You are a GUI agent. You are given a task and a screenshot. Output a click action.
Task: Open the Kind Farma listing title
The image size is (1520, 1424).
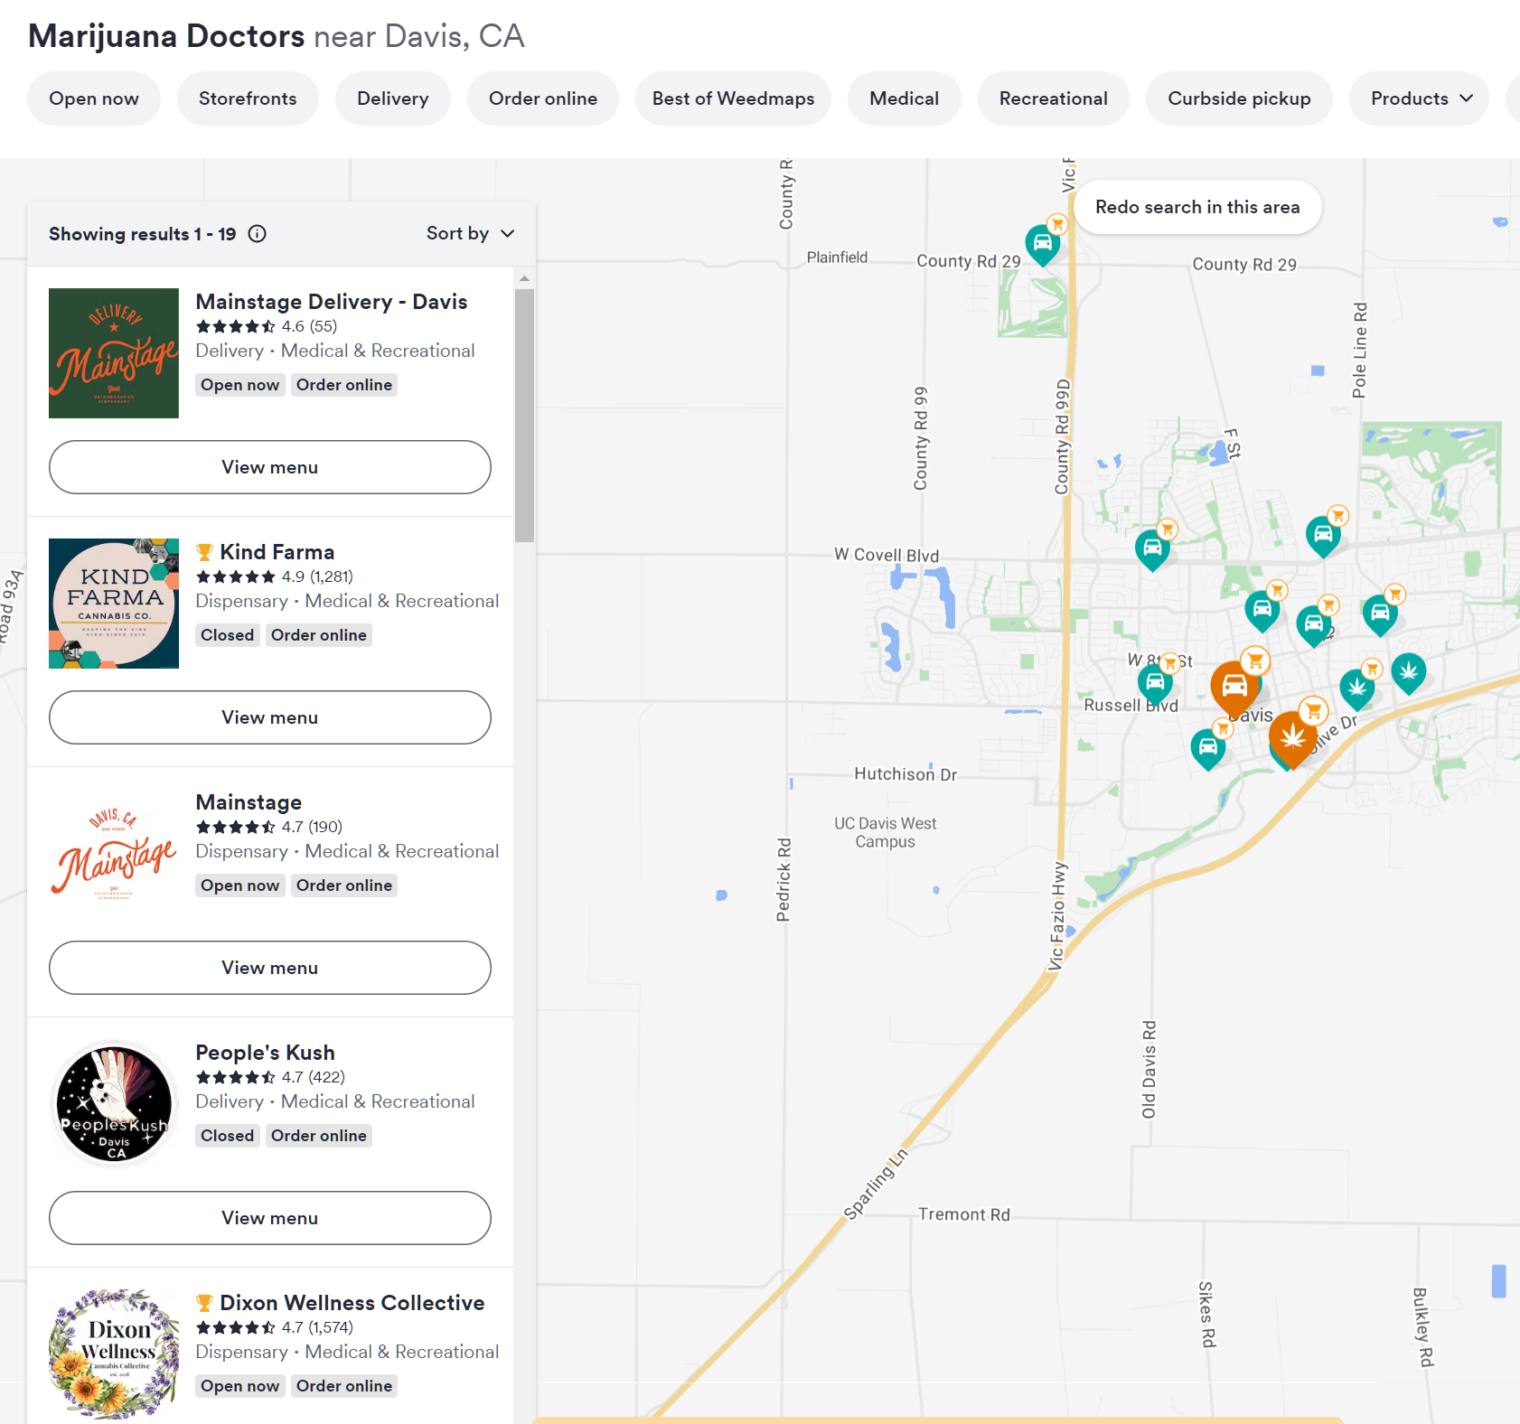[x=277, y=552]
